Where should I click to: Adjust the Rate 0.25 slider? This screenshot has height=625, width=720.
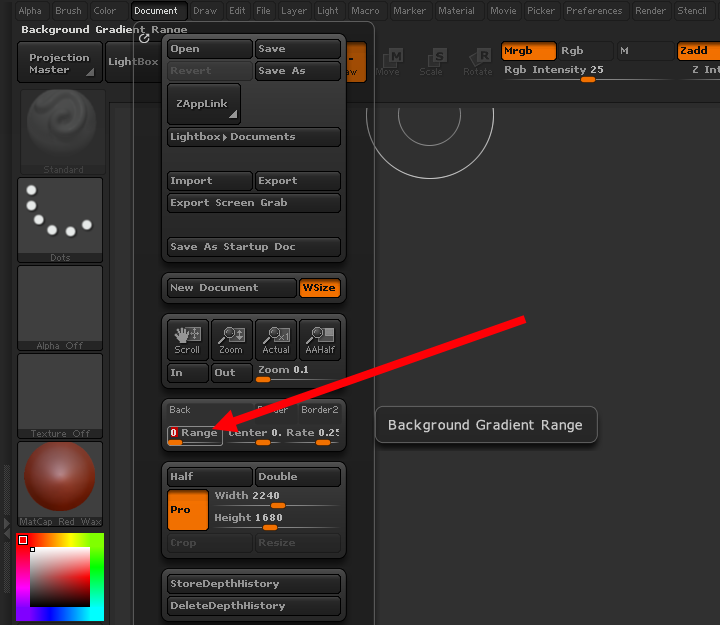[313, 436]
